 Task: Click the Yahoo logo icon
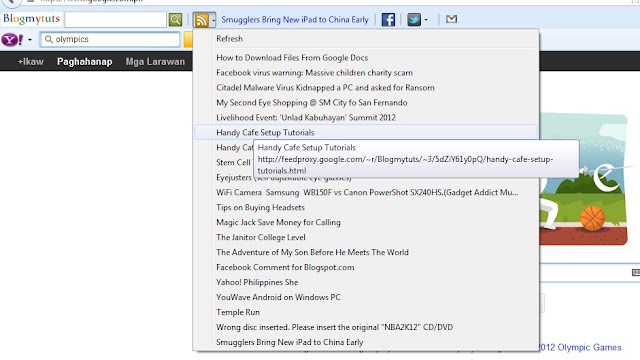pyautogui.click(x=12, y=40)
